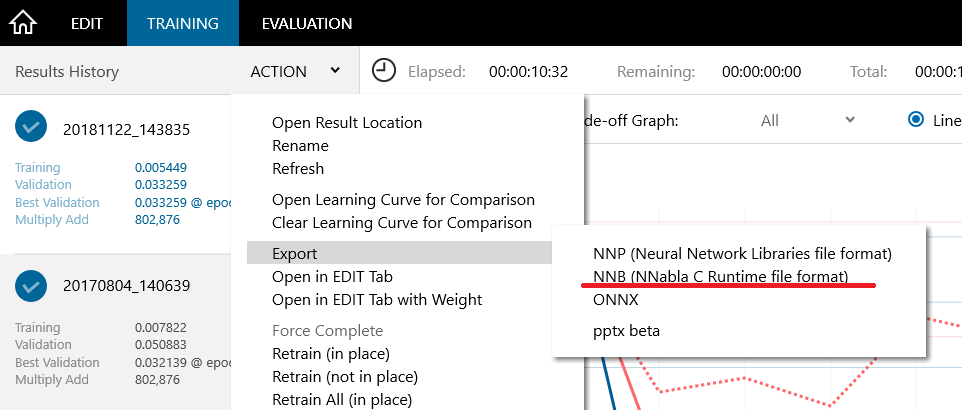Click checkmark icon for result 20170804_140639
962x410 pixels.
[x=32, y=285]
